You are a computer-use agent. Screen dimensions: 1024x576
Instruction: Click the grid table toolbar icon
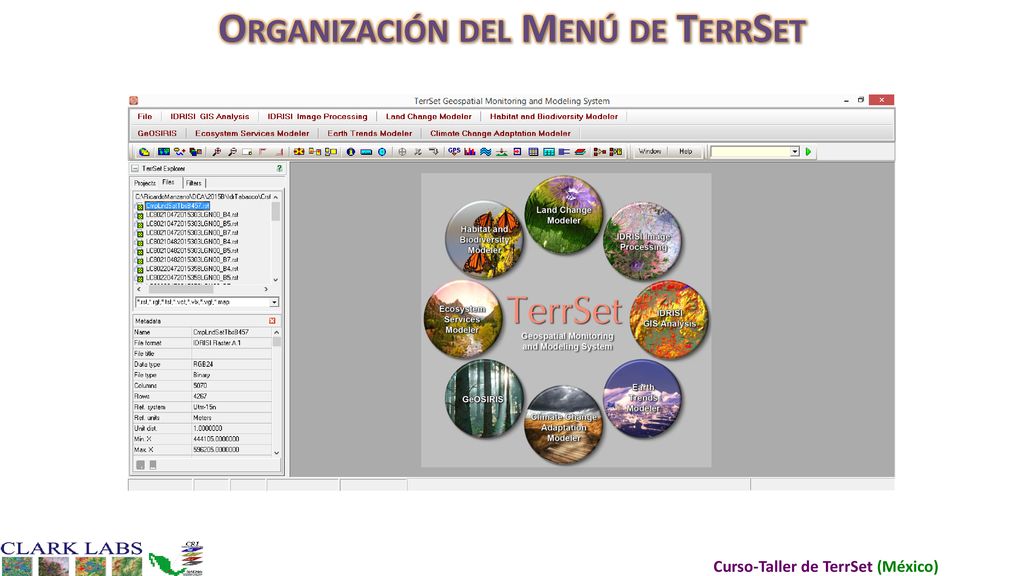(x=533, y=152)
